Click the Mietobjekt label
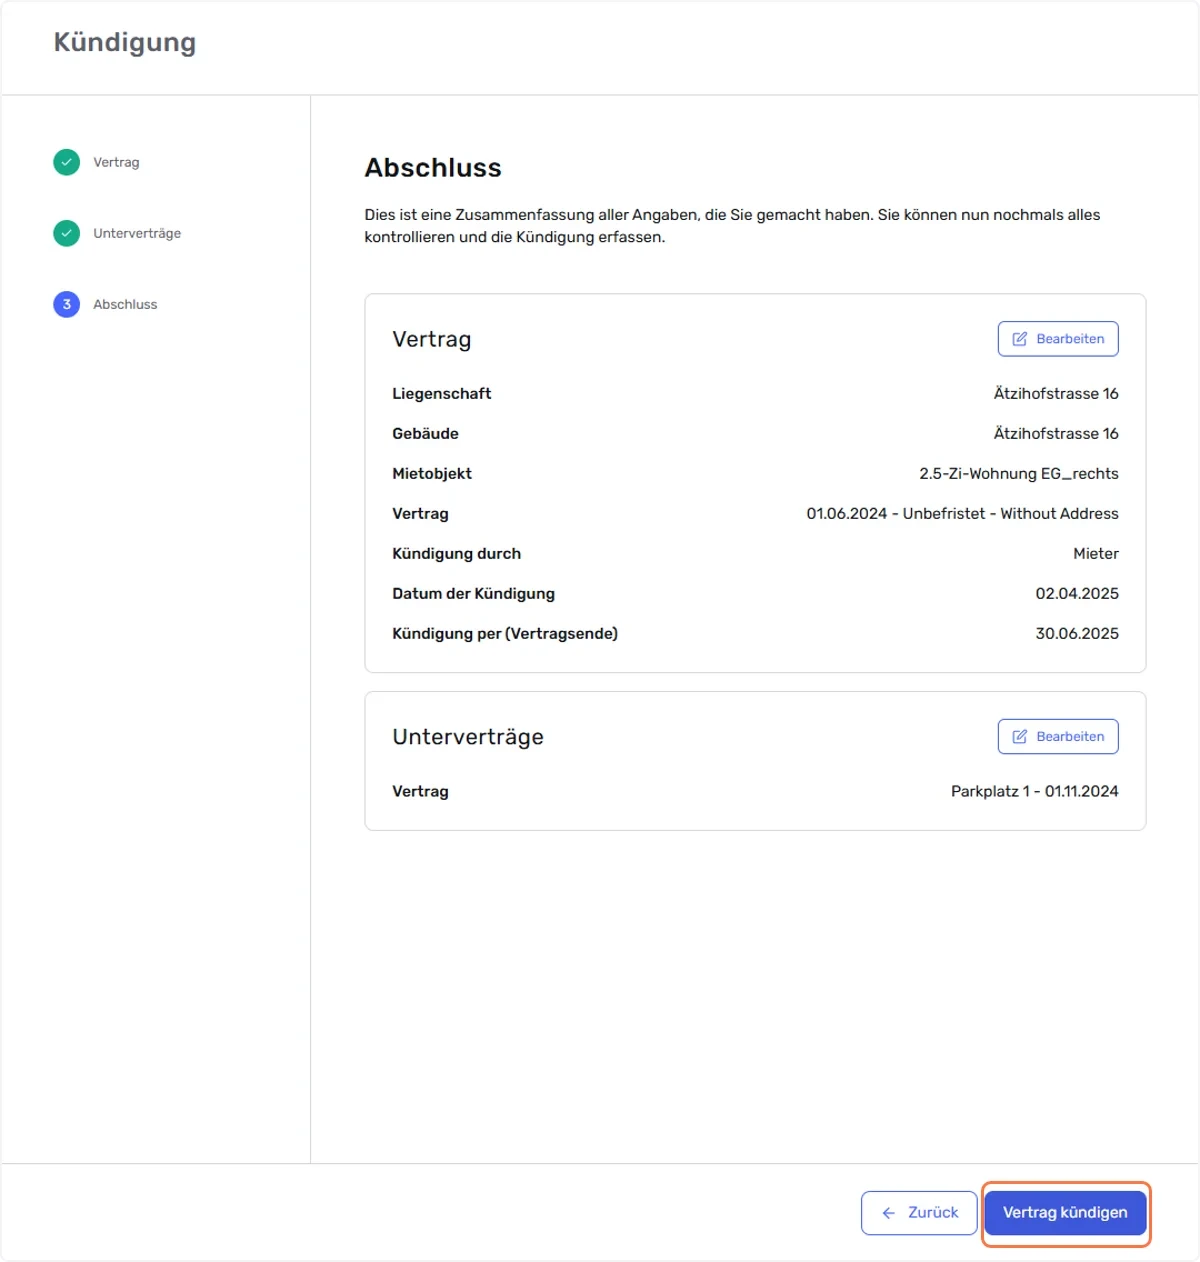 pos(432,474)
